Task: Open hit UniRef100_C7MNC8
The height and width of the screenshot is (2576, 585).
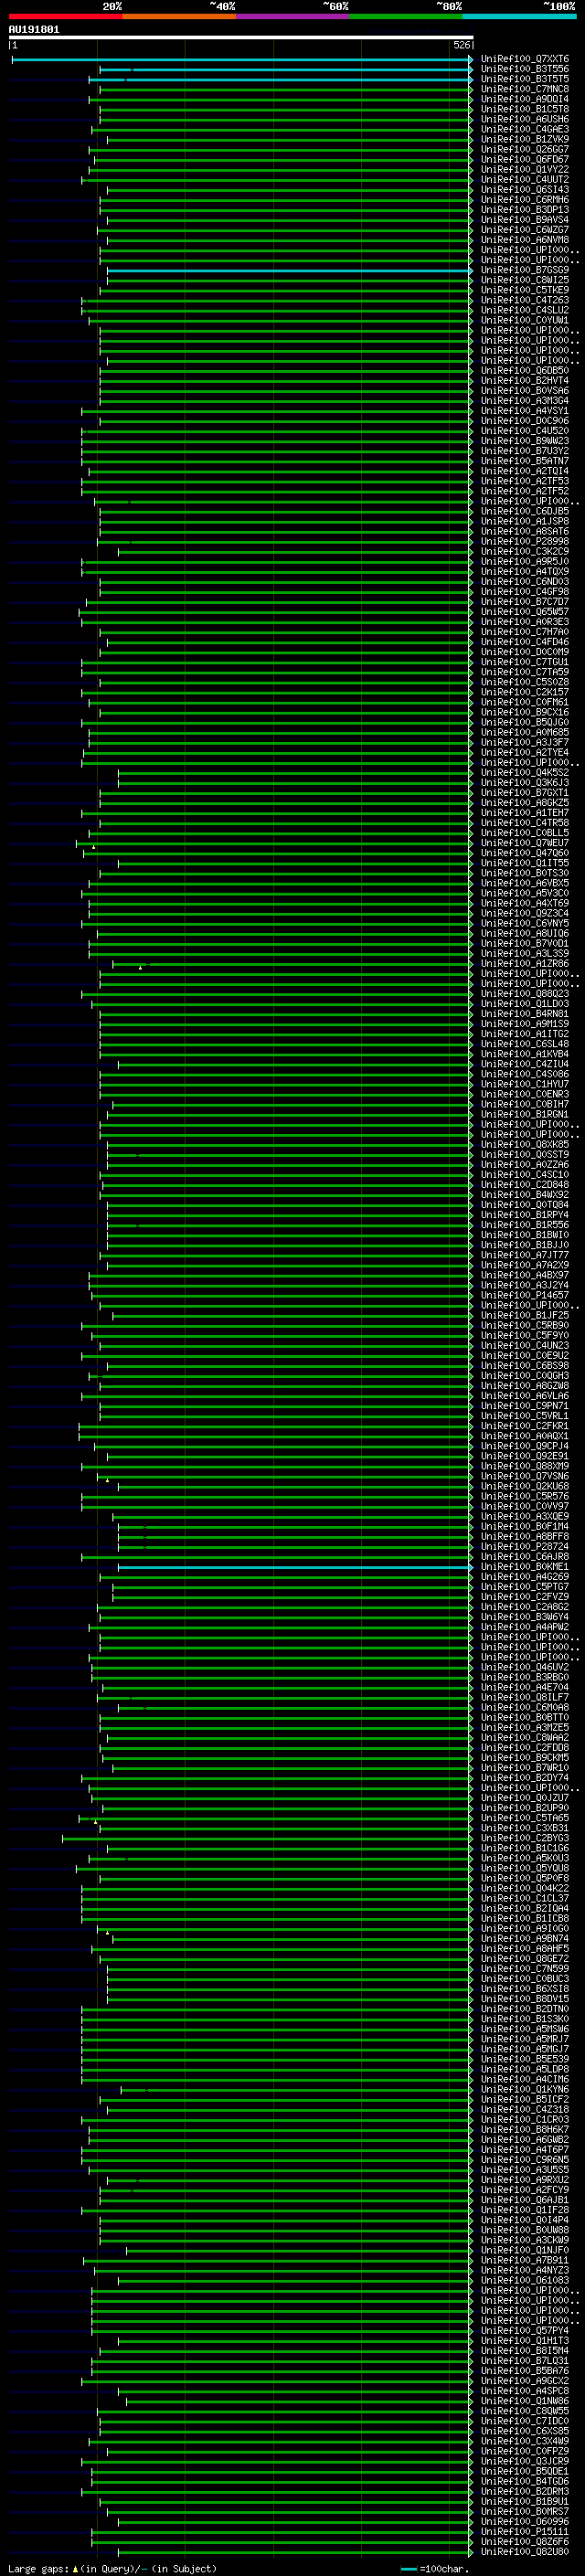Action: pos(525,89)
